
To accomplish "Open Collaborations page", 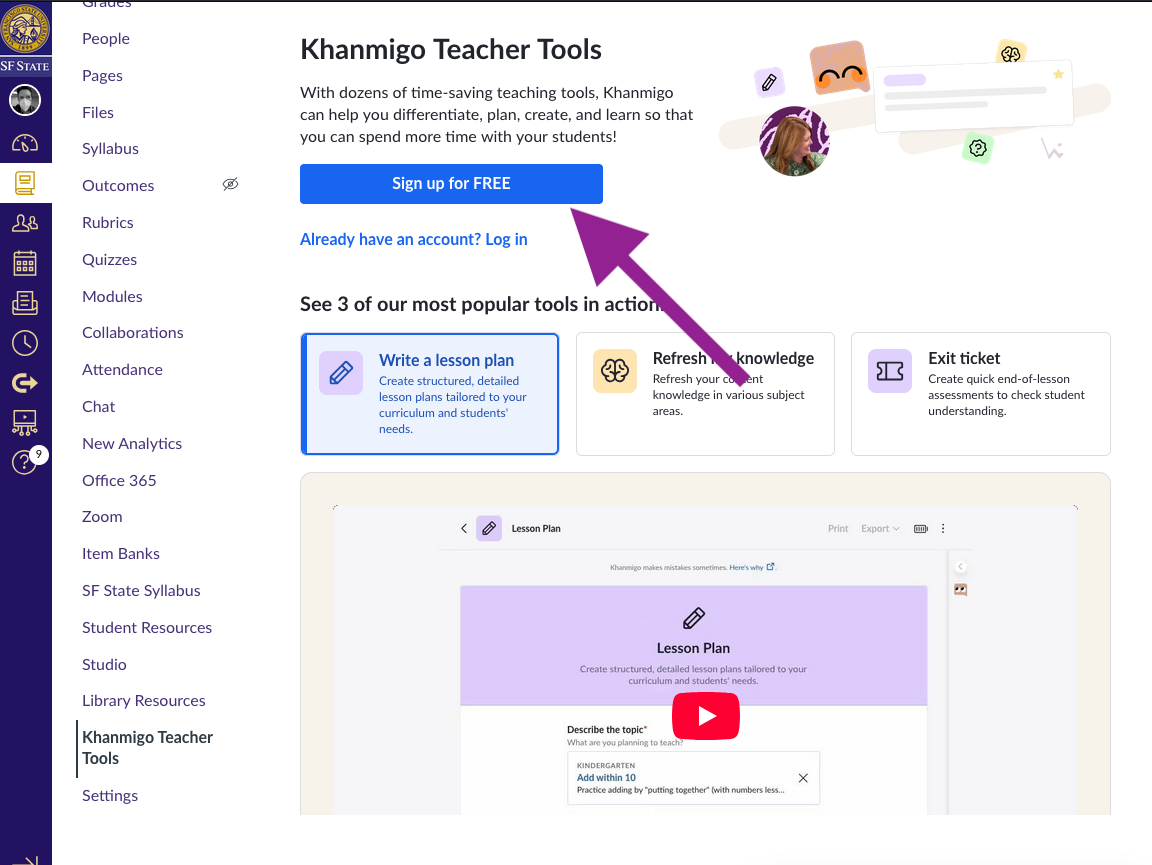I will click(x=133, y=333).
